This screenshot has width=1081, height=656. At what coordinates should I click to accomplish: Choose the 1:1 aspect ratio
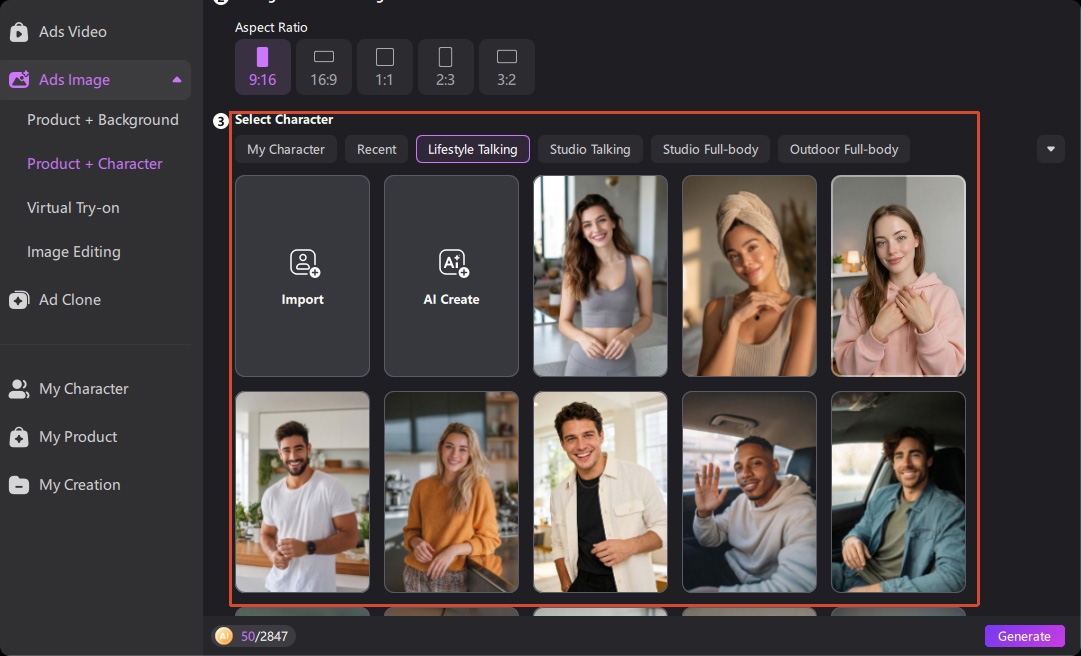[385, 67]
